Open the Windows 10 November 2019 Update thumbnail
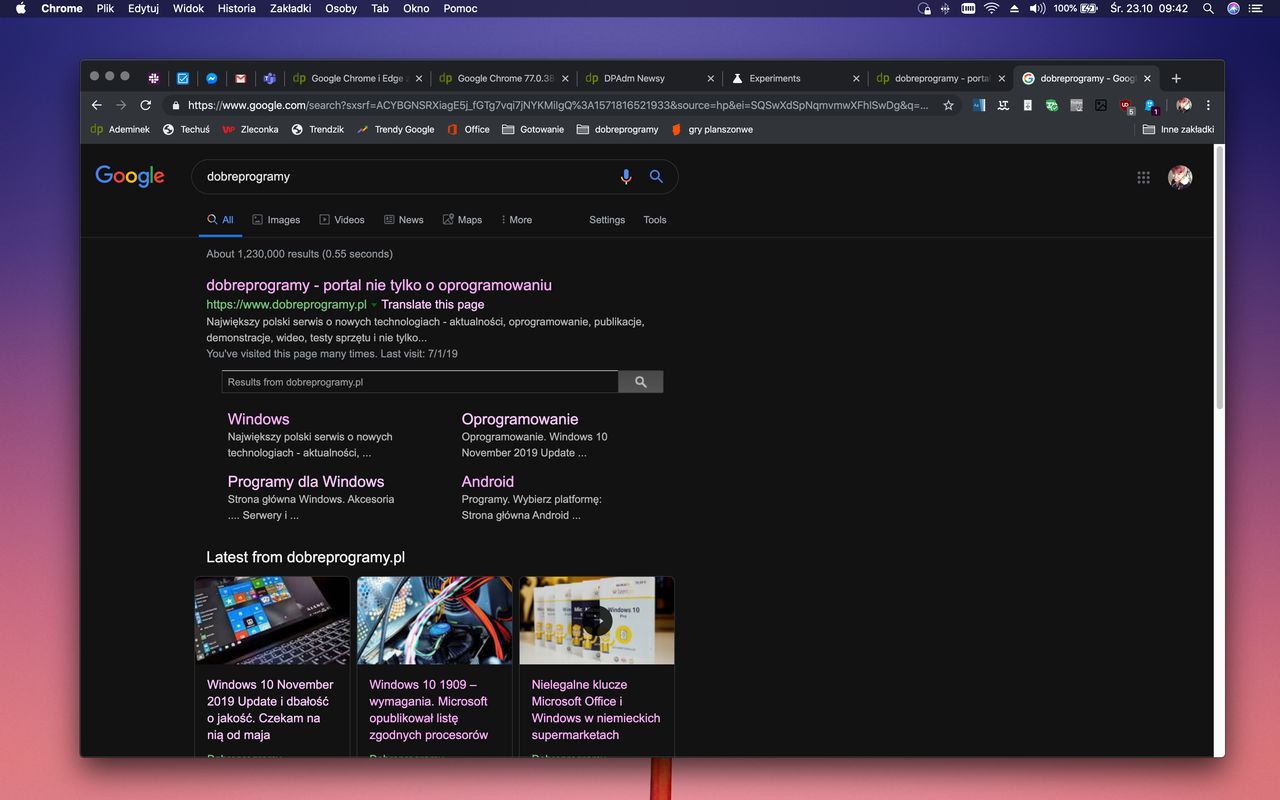 coord(272,620)
